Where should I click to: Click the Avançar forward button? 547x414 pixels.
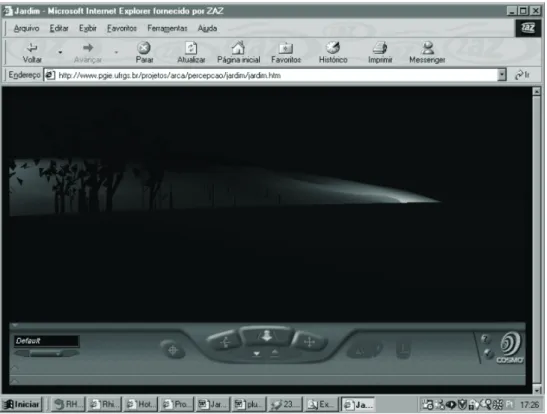point(88,52)
